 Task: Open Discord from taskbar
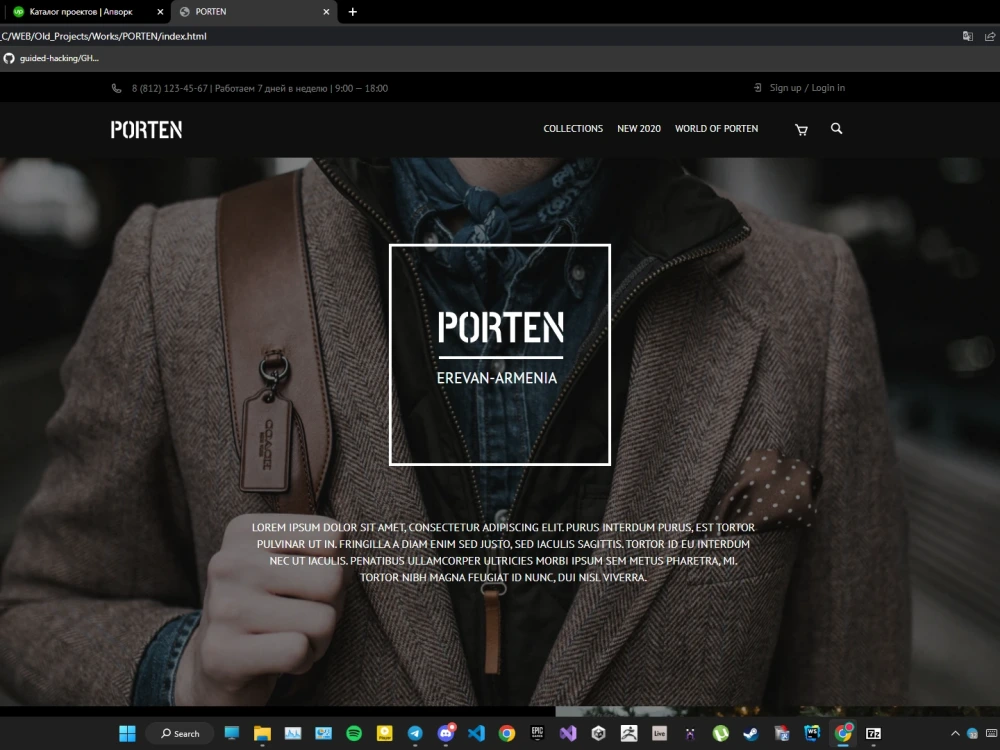tap(446, 733)
